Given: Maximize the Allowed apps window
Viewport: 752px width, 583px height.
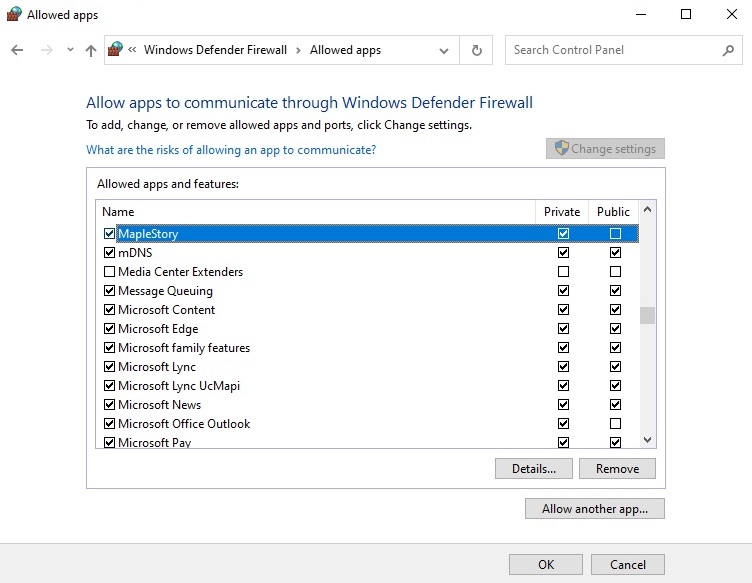Looking at the screenshot, I should [x=686, y=14].
